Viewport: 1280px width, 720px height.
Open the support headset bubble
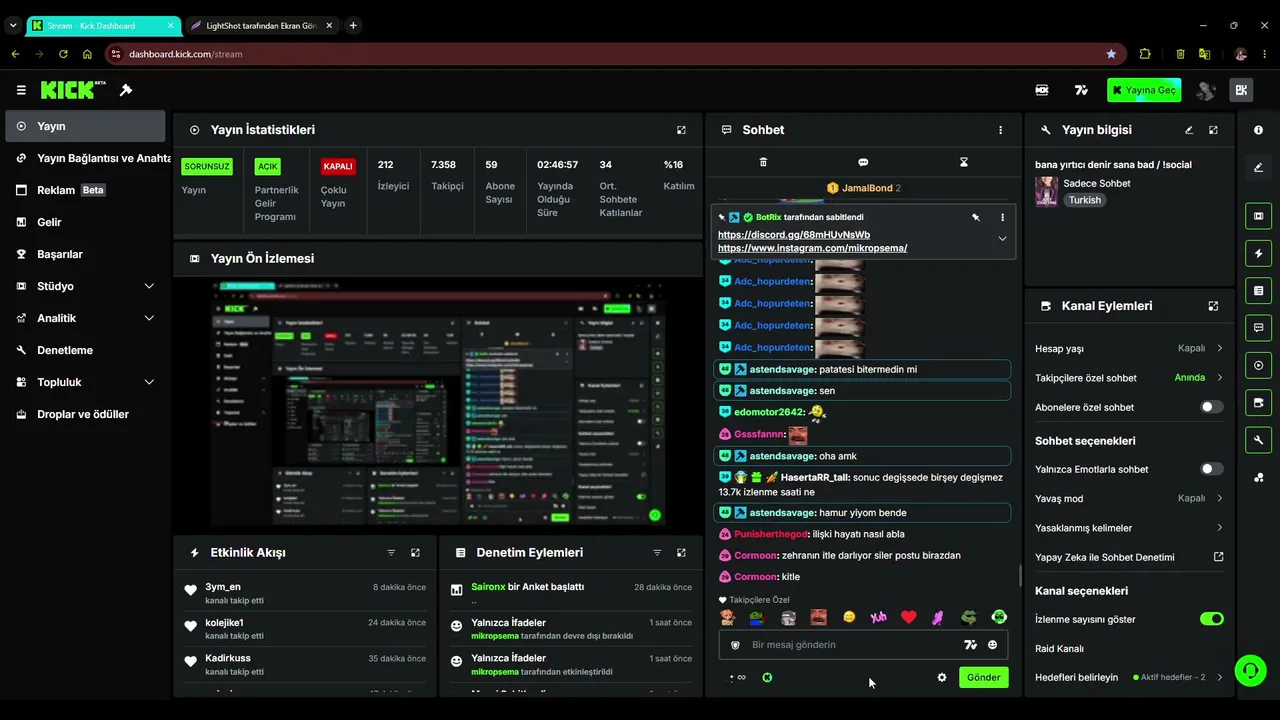coord(1250,670)
